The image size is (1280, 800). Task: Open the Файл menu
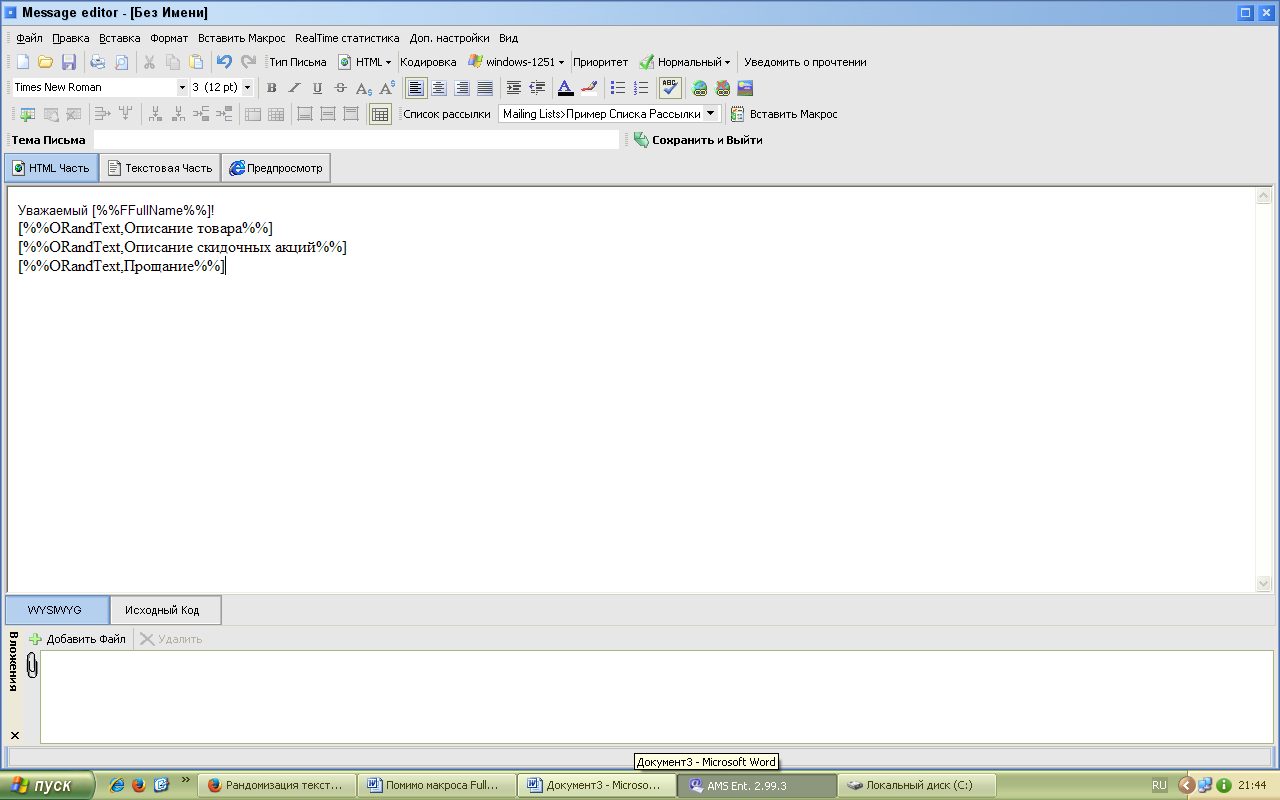29,38
